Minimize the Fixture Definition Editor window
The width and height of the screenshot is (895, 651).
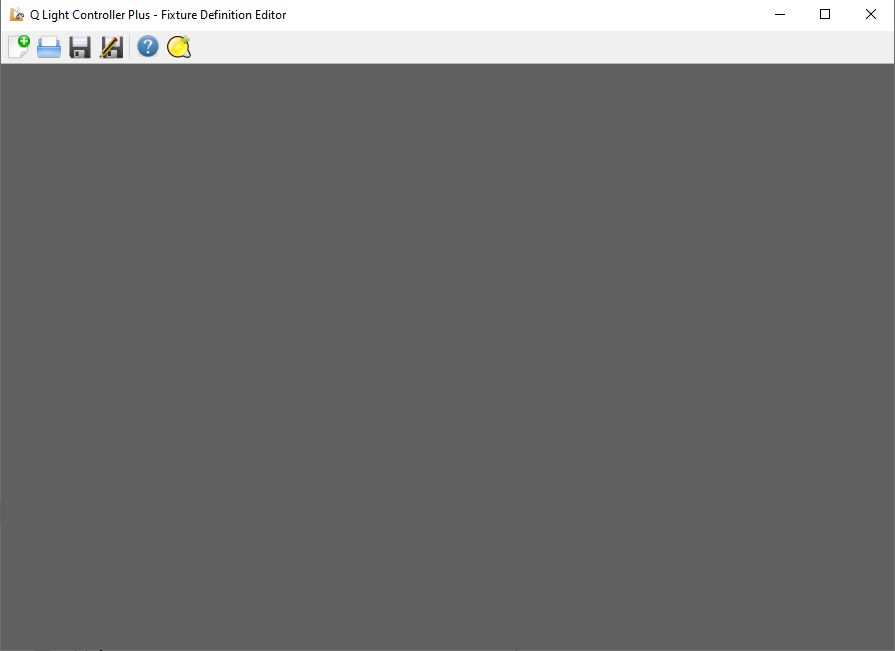pyautogui.click(x=780, y=14)
